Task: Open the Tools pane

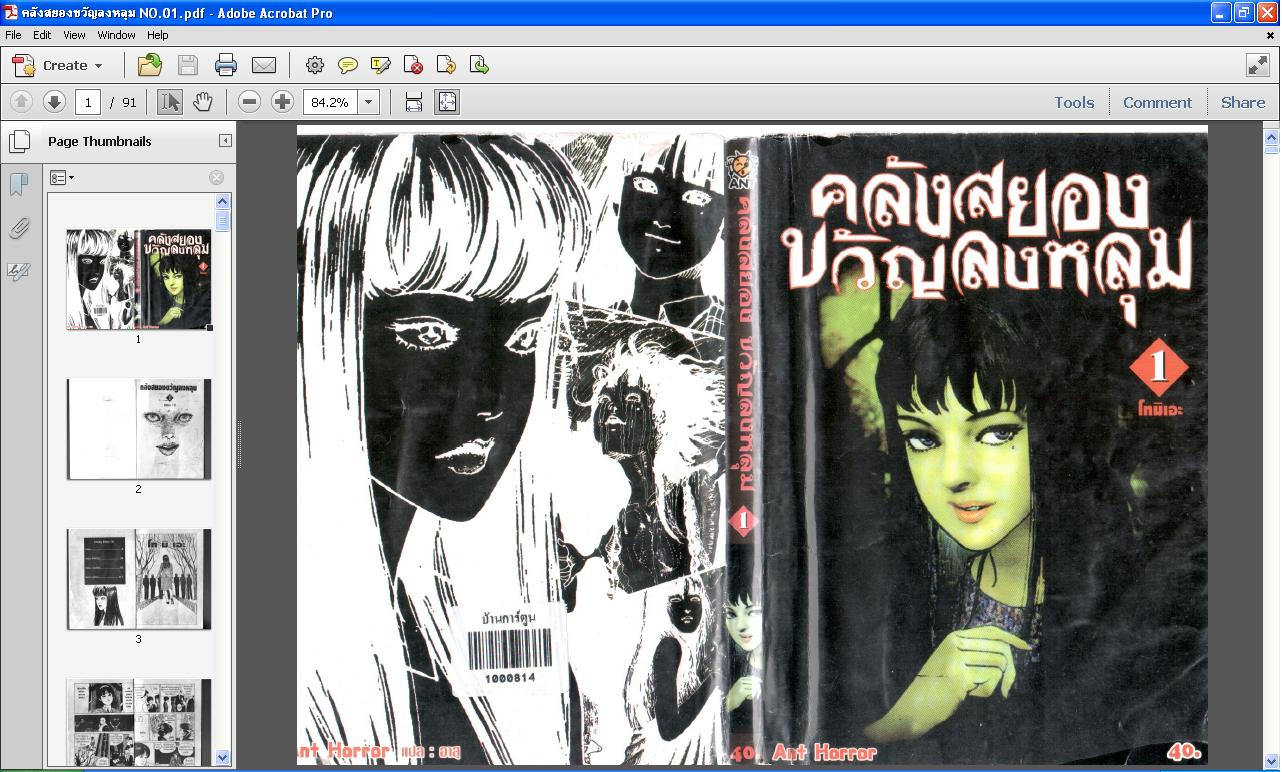Action: click(x=1074, y=102)
